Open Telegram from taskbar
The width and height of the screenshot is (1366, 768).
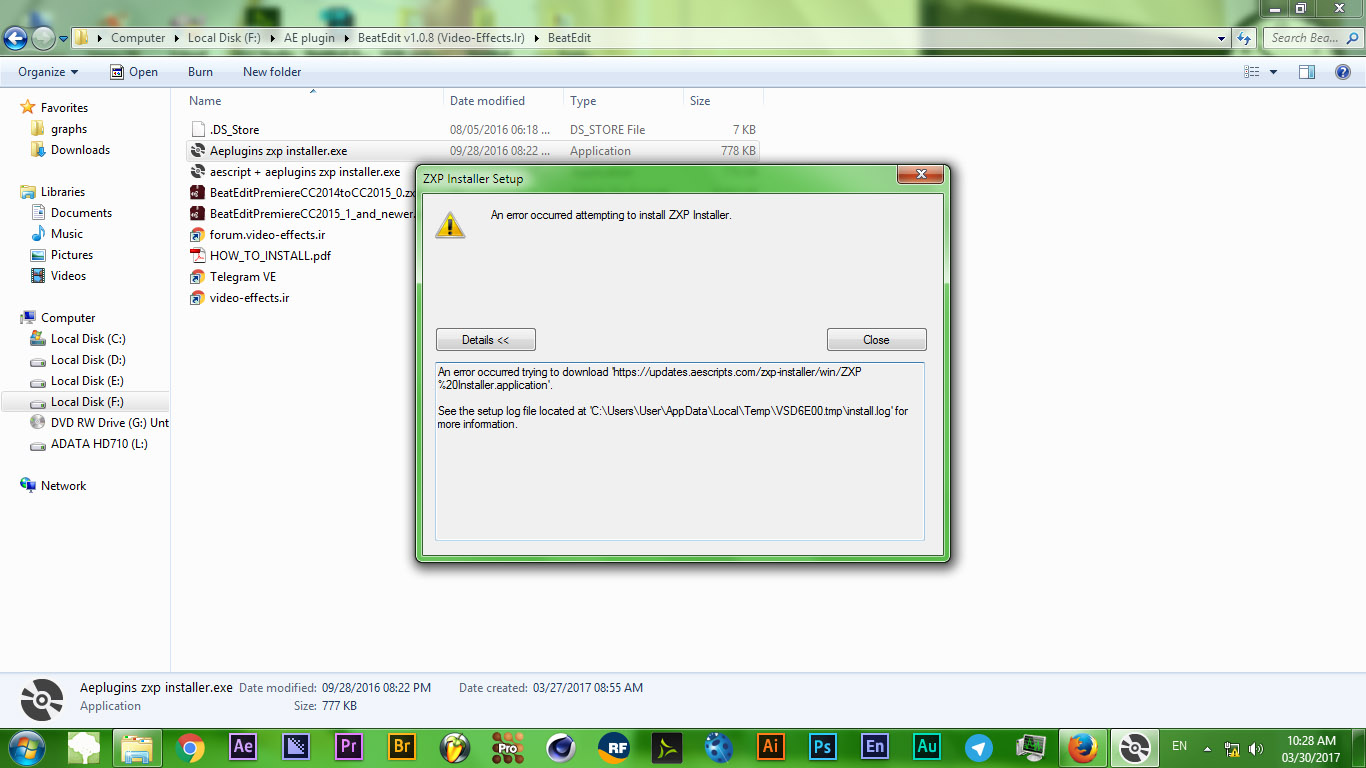[x=979, y=746]
